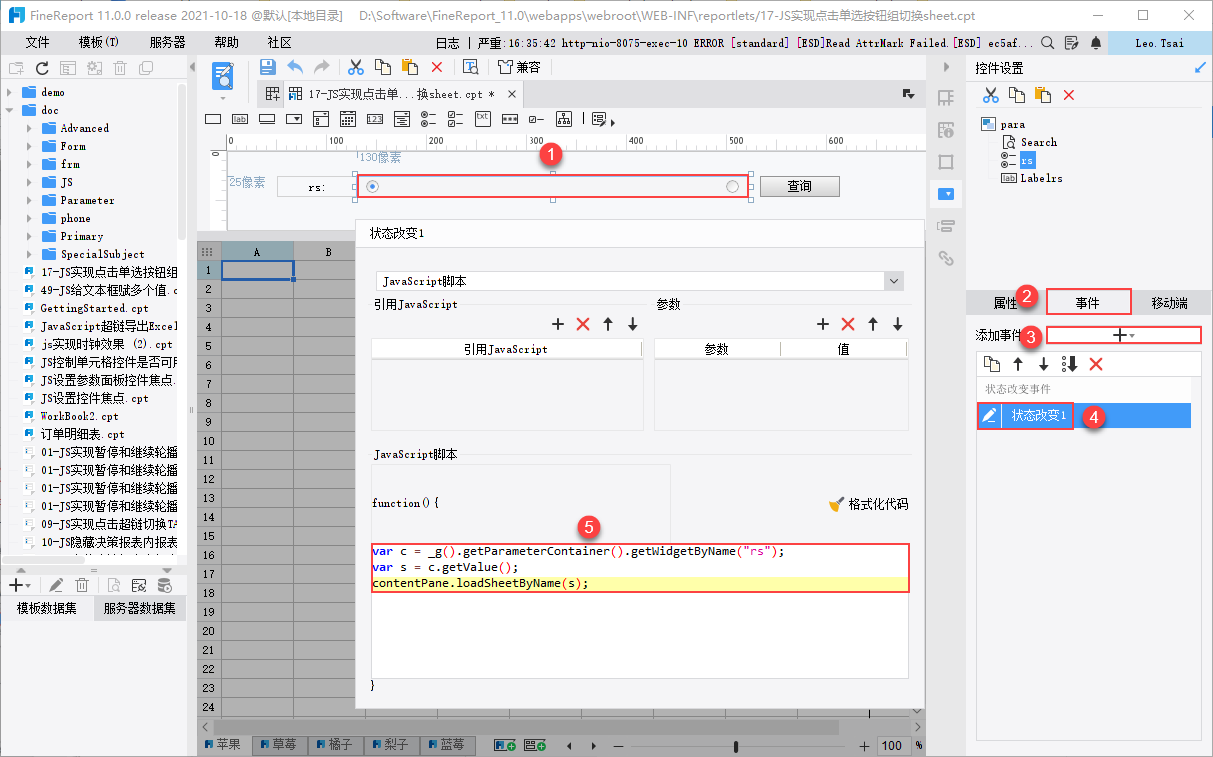Viewport: 1213px width, 757px height.
Task: Add a new referenced JavaScript with the plus icon
Action: tap(558, 324)
